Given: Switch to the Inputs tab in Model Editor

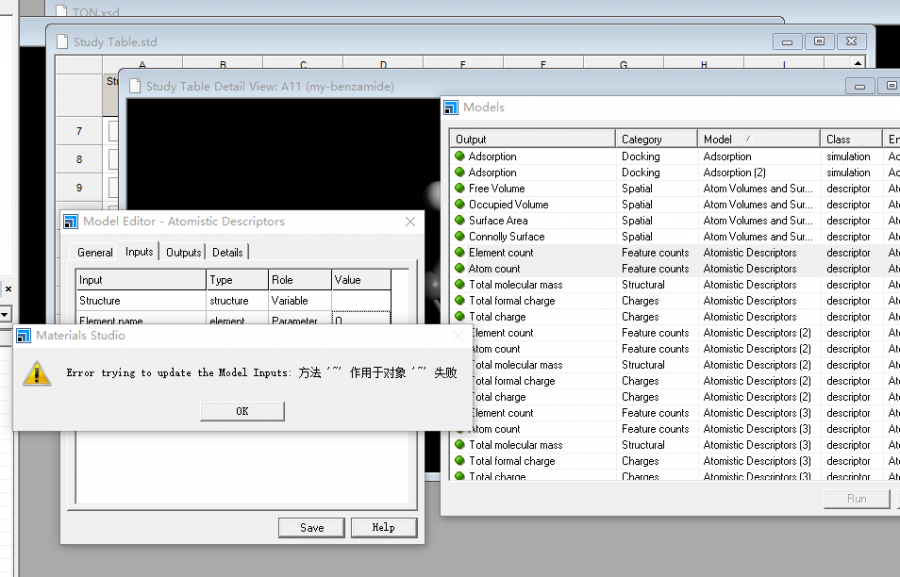Looking at the screenshot, I should (139, 252).
